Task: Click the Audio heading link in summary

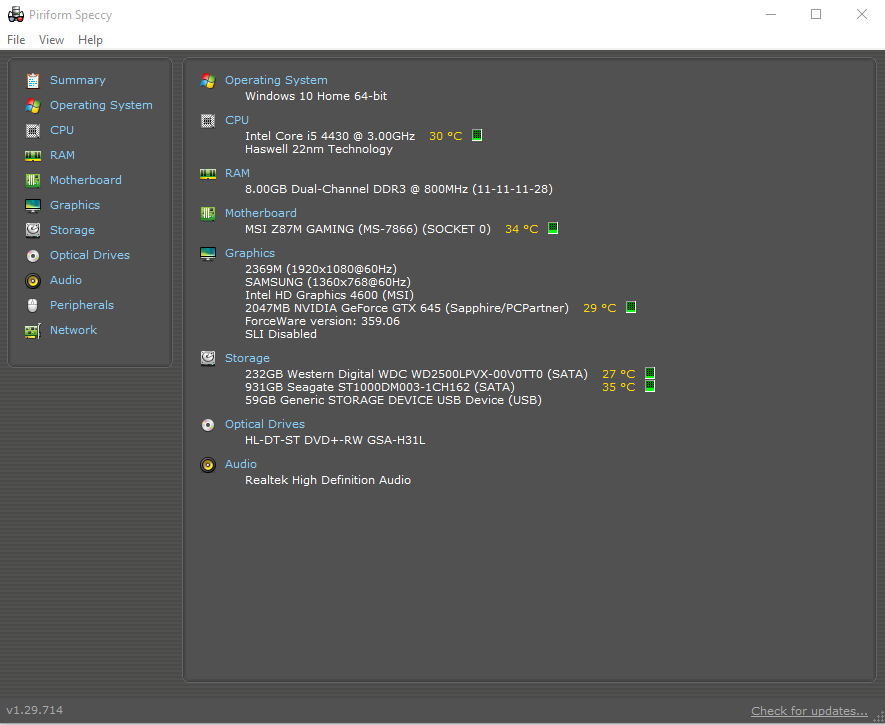Action: (240, 464)
